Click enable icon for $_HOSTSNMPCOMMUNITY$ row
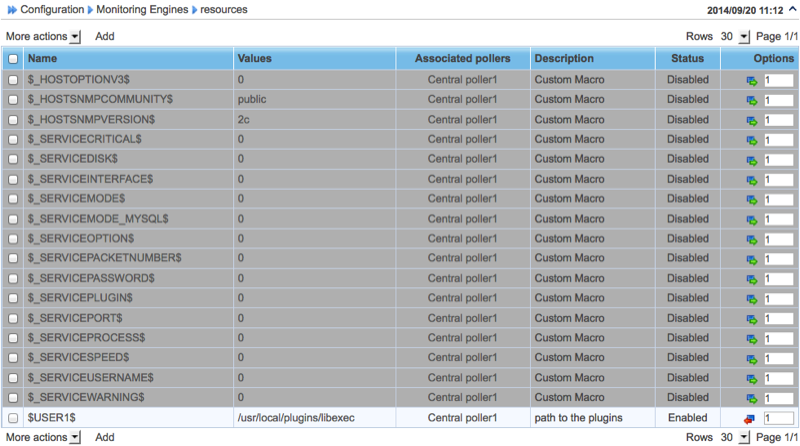The width and height of the screenshot is (800, 446). pyautogui.click(x=751, y=100)
